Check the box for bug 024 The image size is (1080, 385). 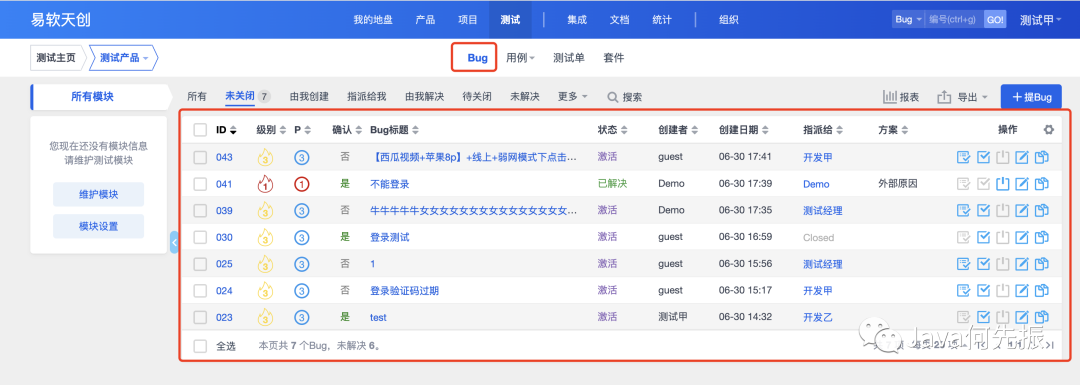tap(200, 291)
